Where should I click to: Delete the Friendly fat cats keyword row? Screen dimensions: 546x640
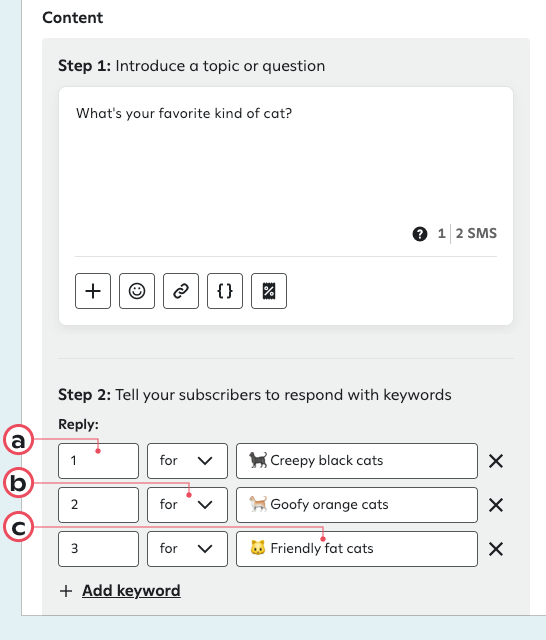pyautogui.click(x=496, y=549)
